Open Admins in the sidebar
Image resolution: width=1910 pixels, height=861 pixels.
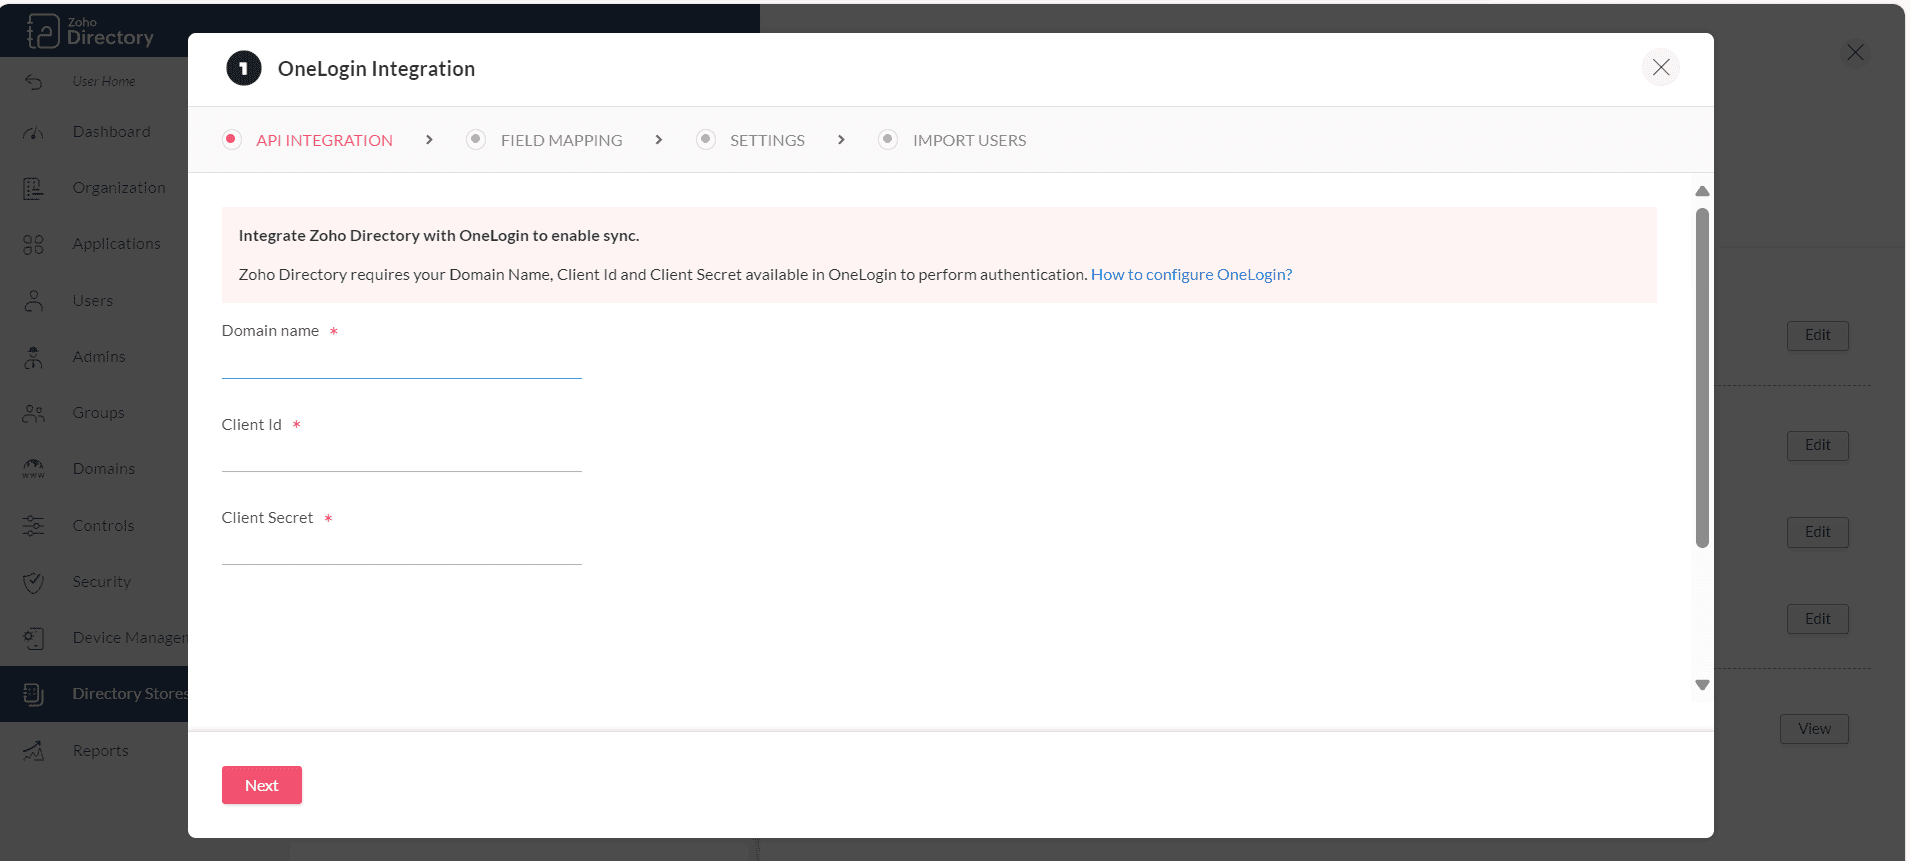(99, 357)
